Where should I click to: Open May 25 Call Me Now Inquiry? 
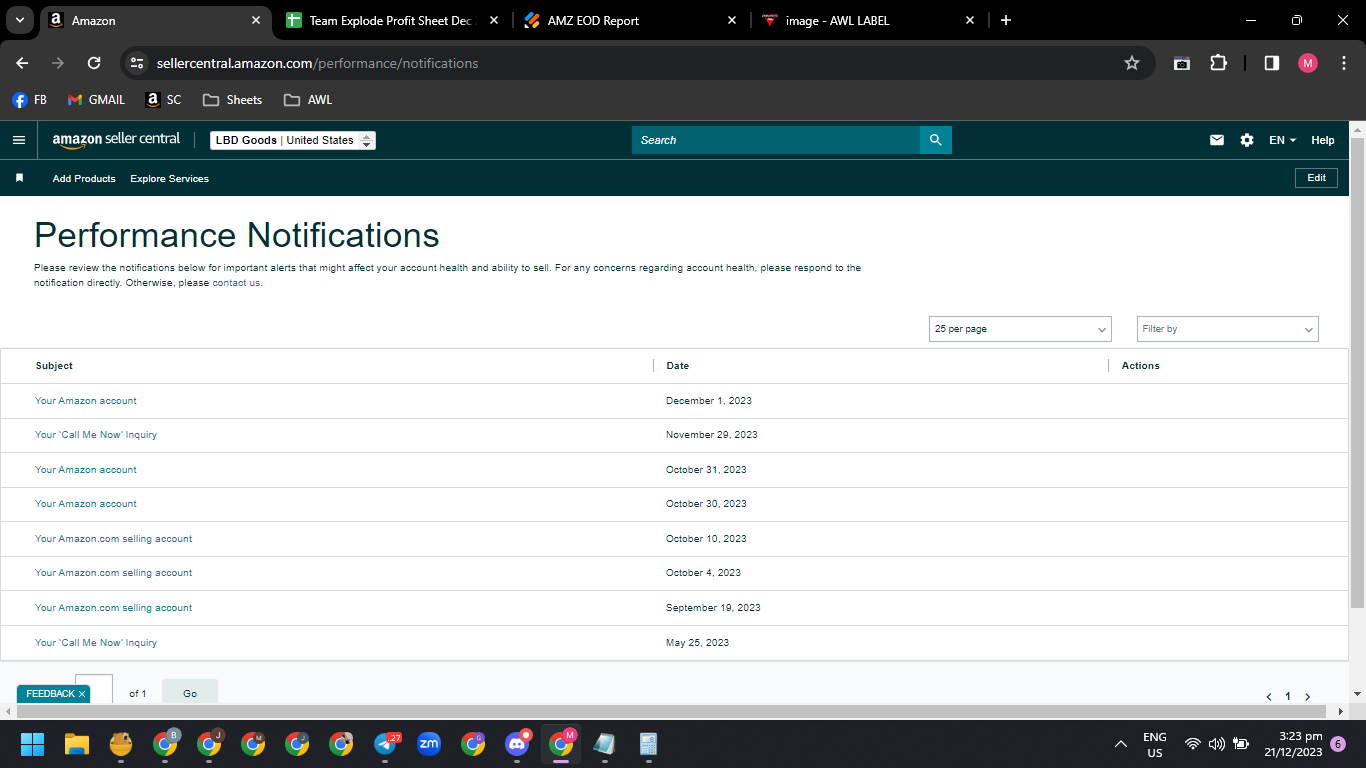[96, 643]
